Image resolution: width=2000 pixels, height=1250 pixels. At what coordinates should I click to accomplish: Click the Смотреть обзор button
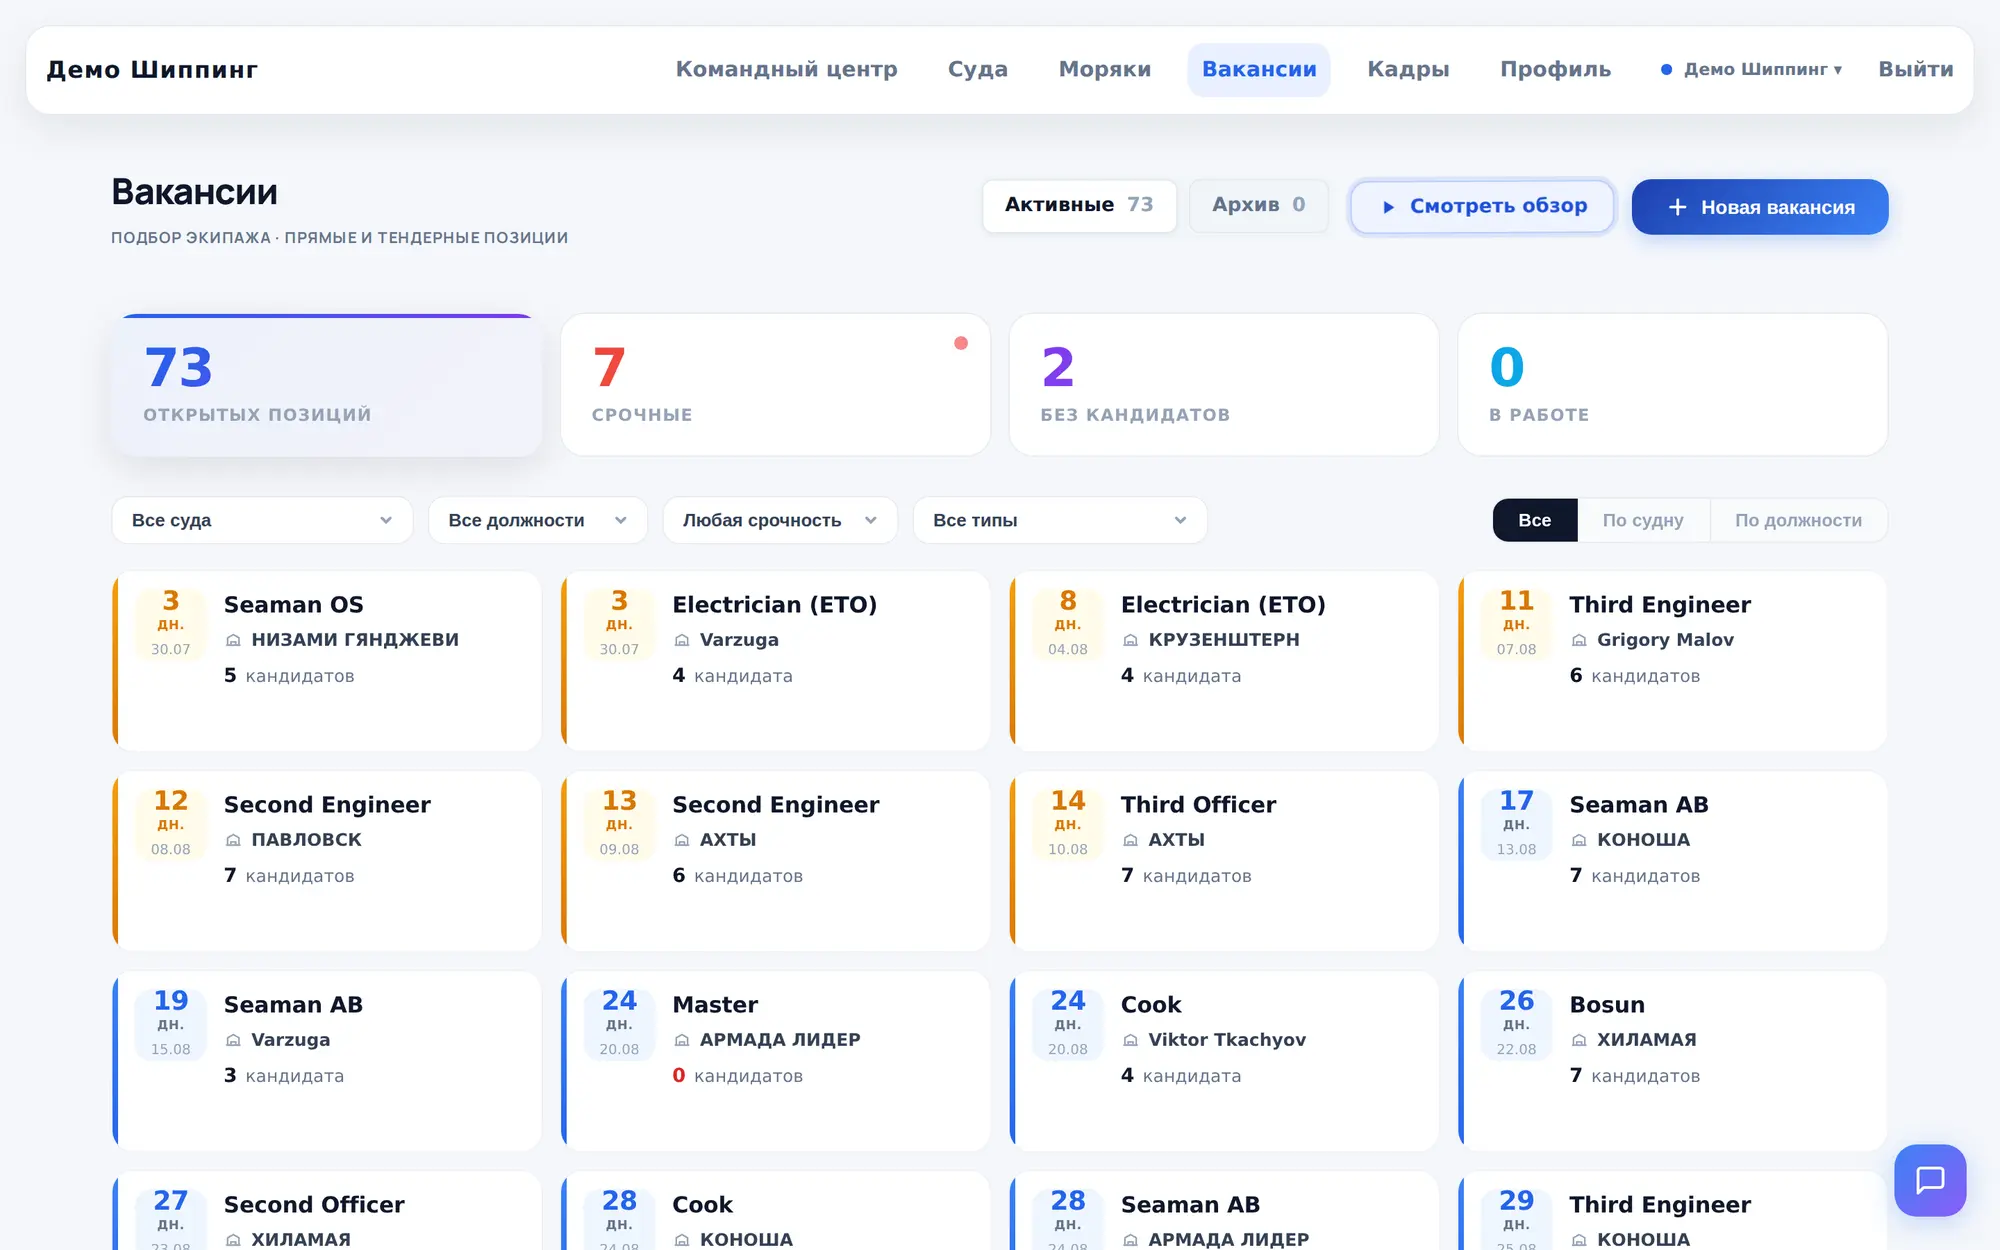coord(1482,207)
